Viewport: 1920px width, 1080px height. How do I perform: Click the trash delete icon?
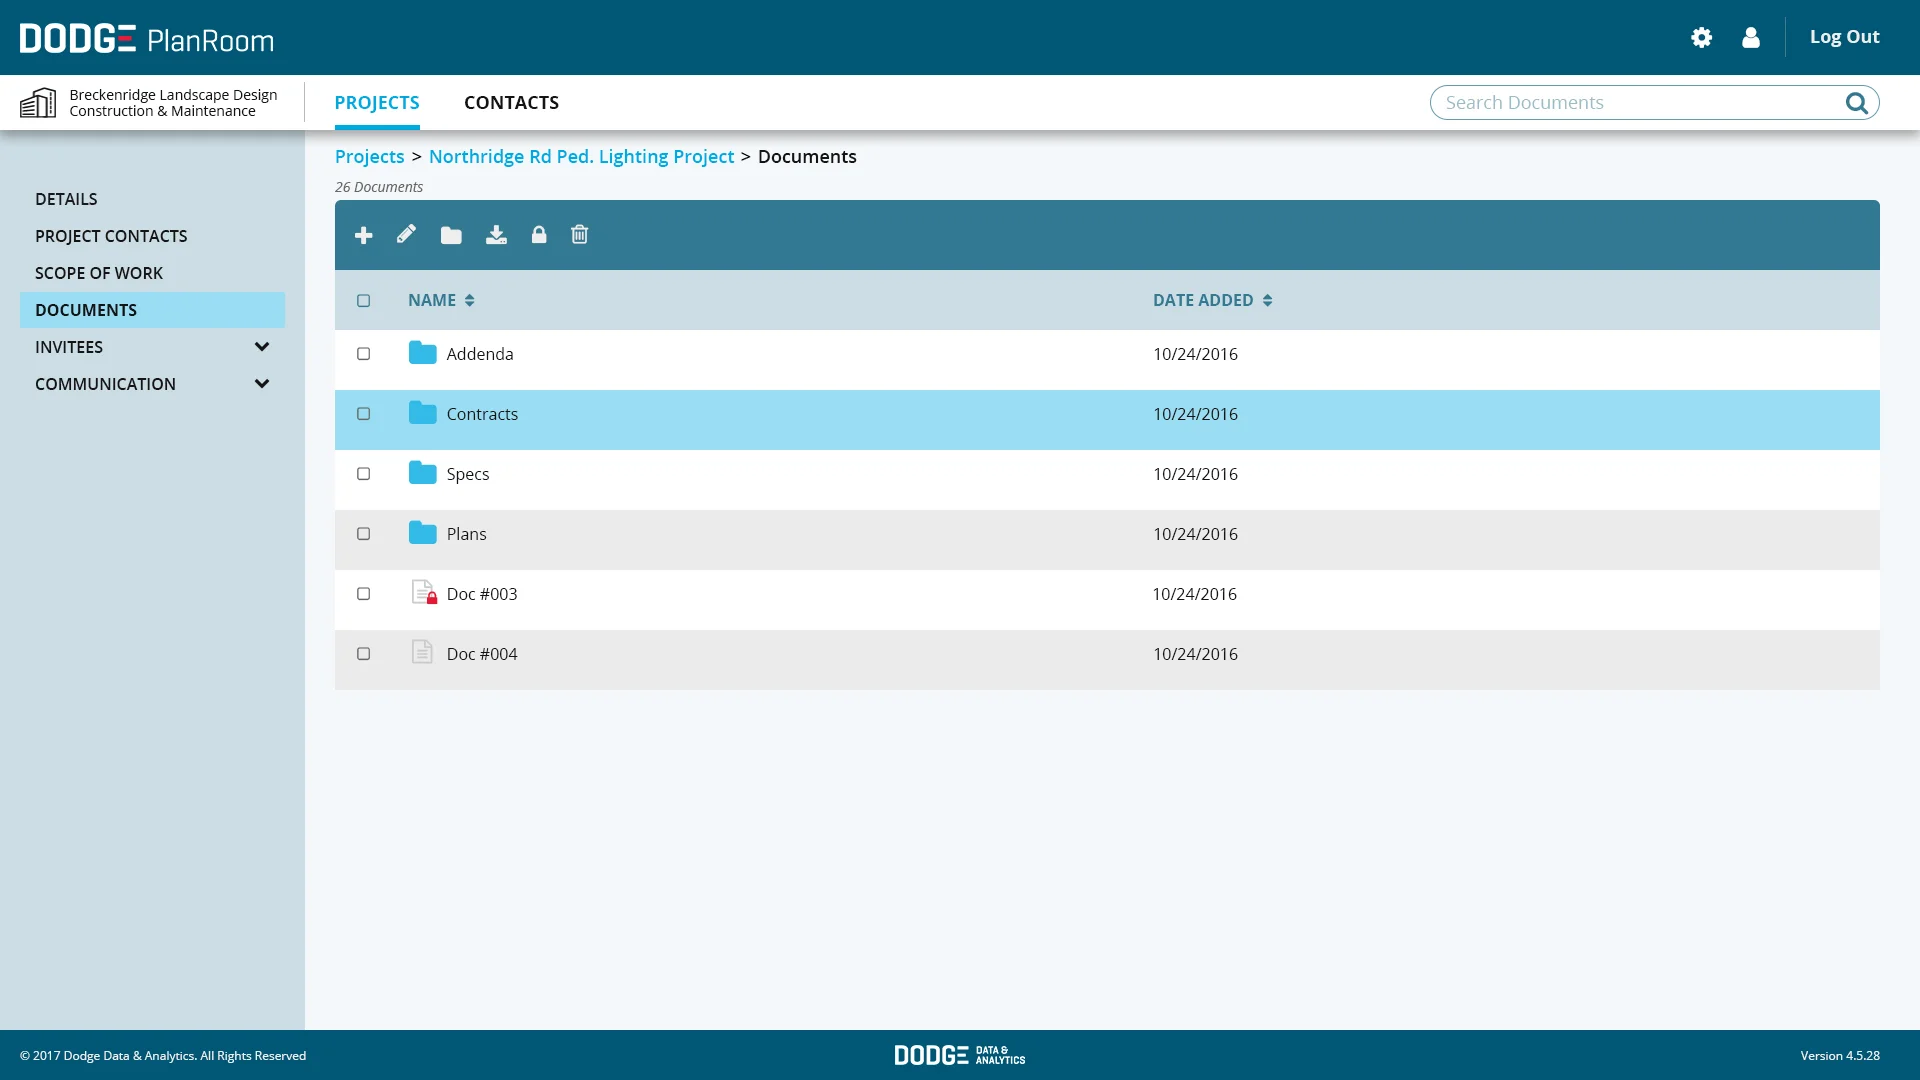(580, 235)
